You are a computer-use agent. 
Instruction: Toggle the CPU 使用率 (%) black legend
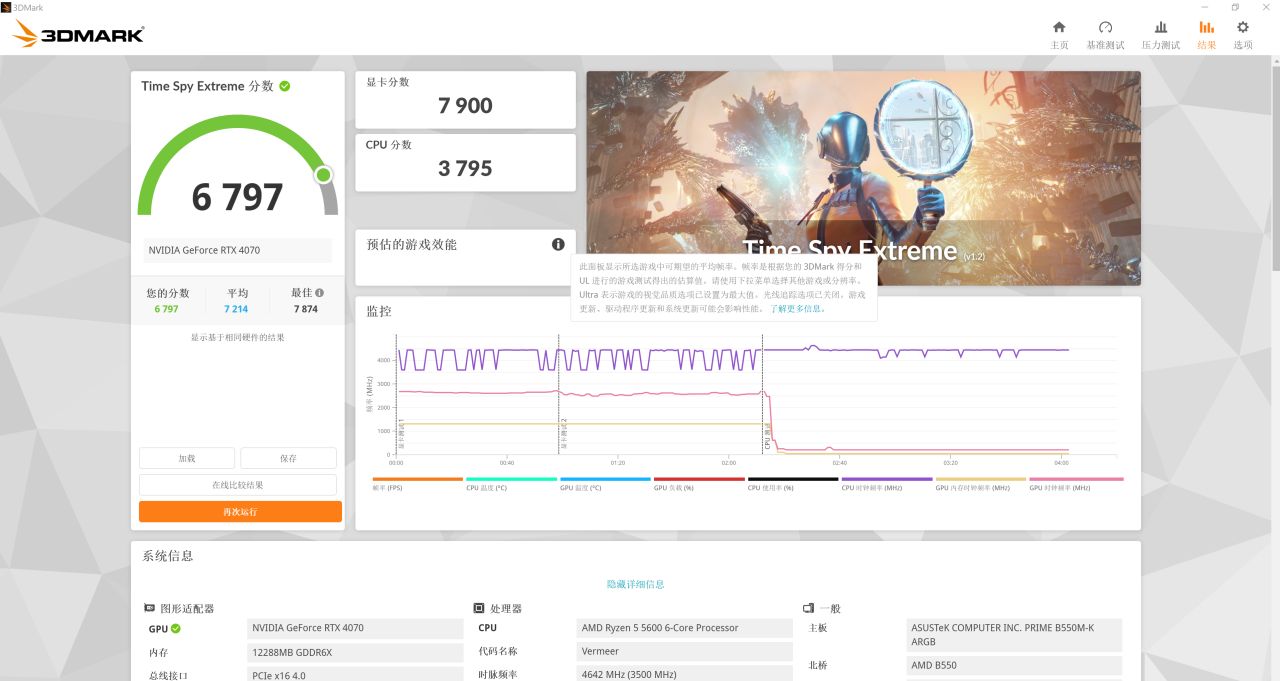pos(793,484)
